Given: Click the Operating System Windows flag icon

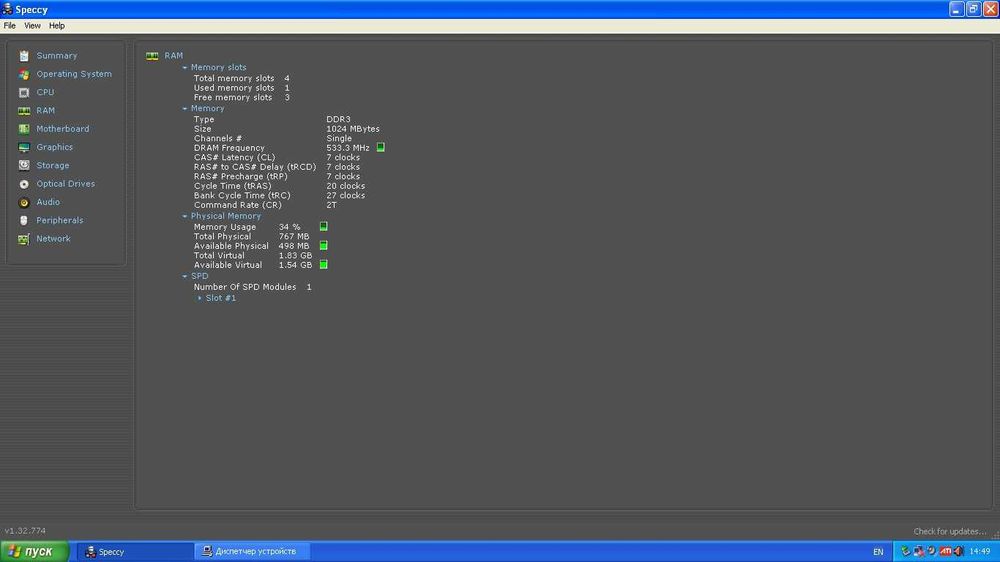Looking at the screenshot, I should 24,74.
